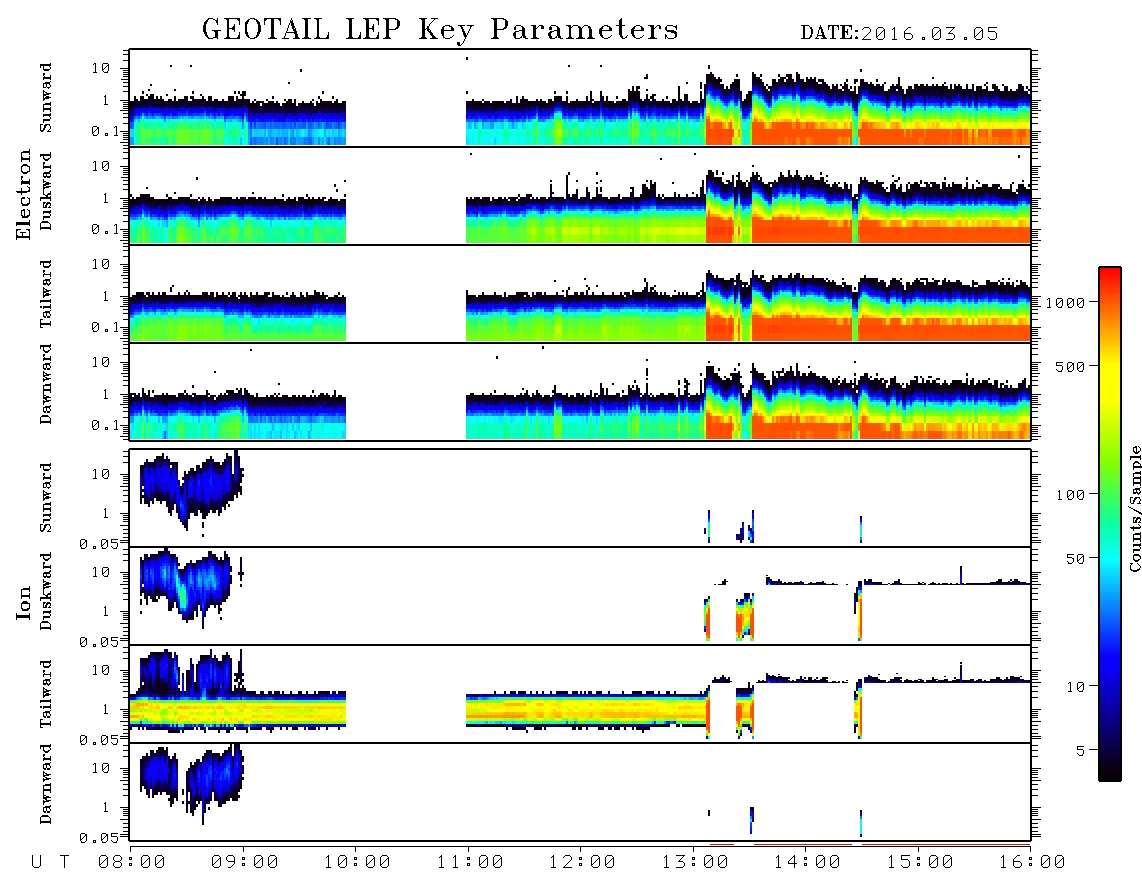The height and width of the screenshot is (880, 1142).
Task: Click the "0.05" tick of Ion Dawnward axis
Action: (x=98, y=838)
